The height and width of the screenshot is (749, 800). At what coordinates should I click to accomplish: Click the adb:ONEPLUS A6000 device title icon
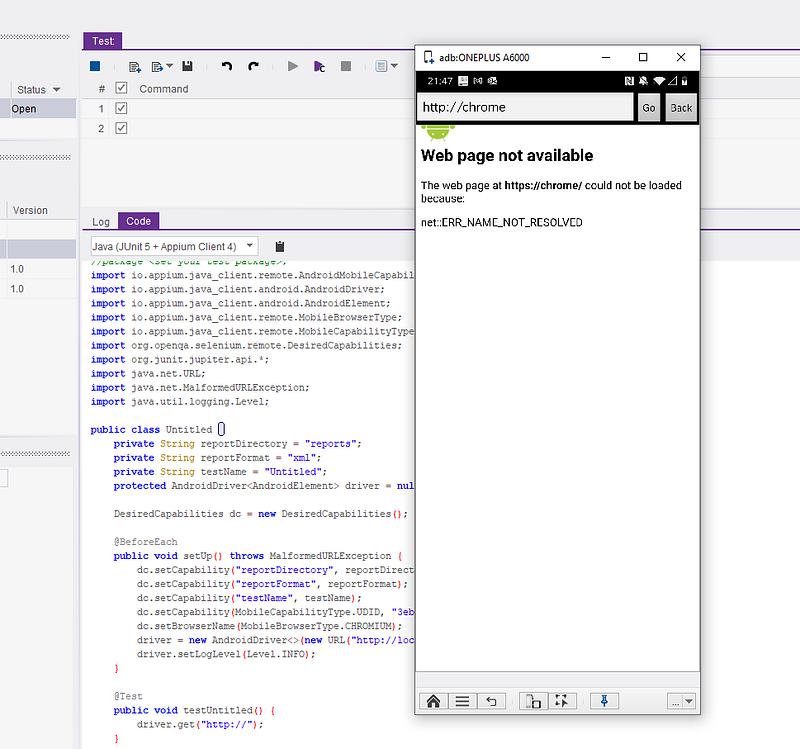429,57
